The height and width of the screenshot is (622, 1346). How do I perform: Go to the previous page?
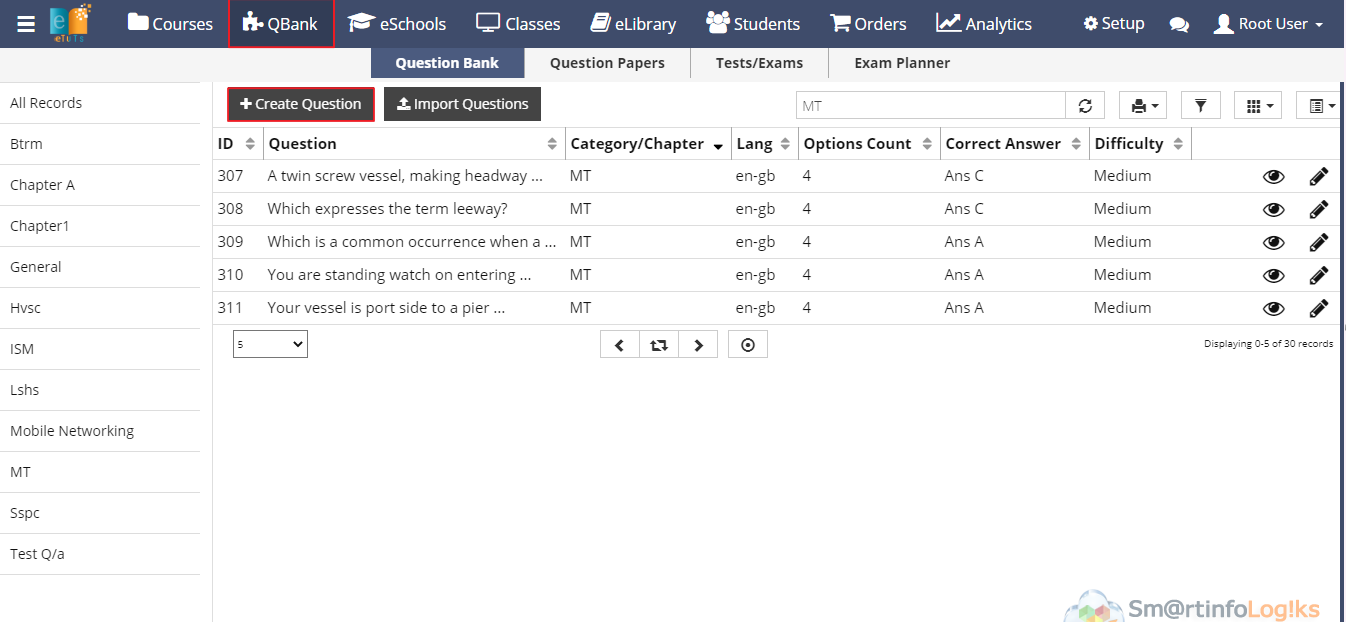point(619,345)
